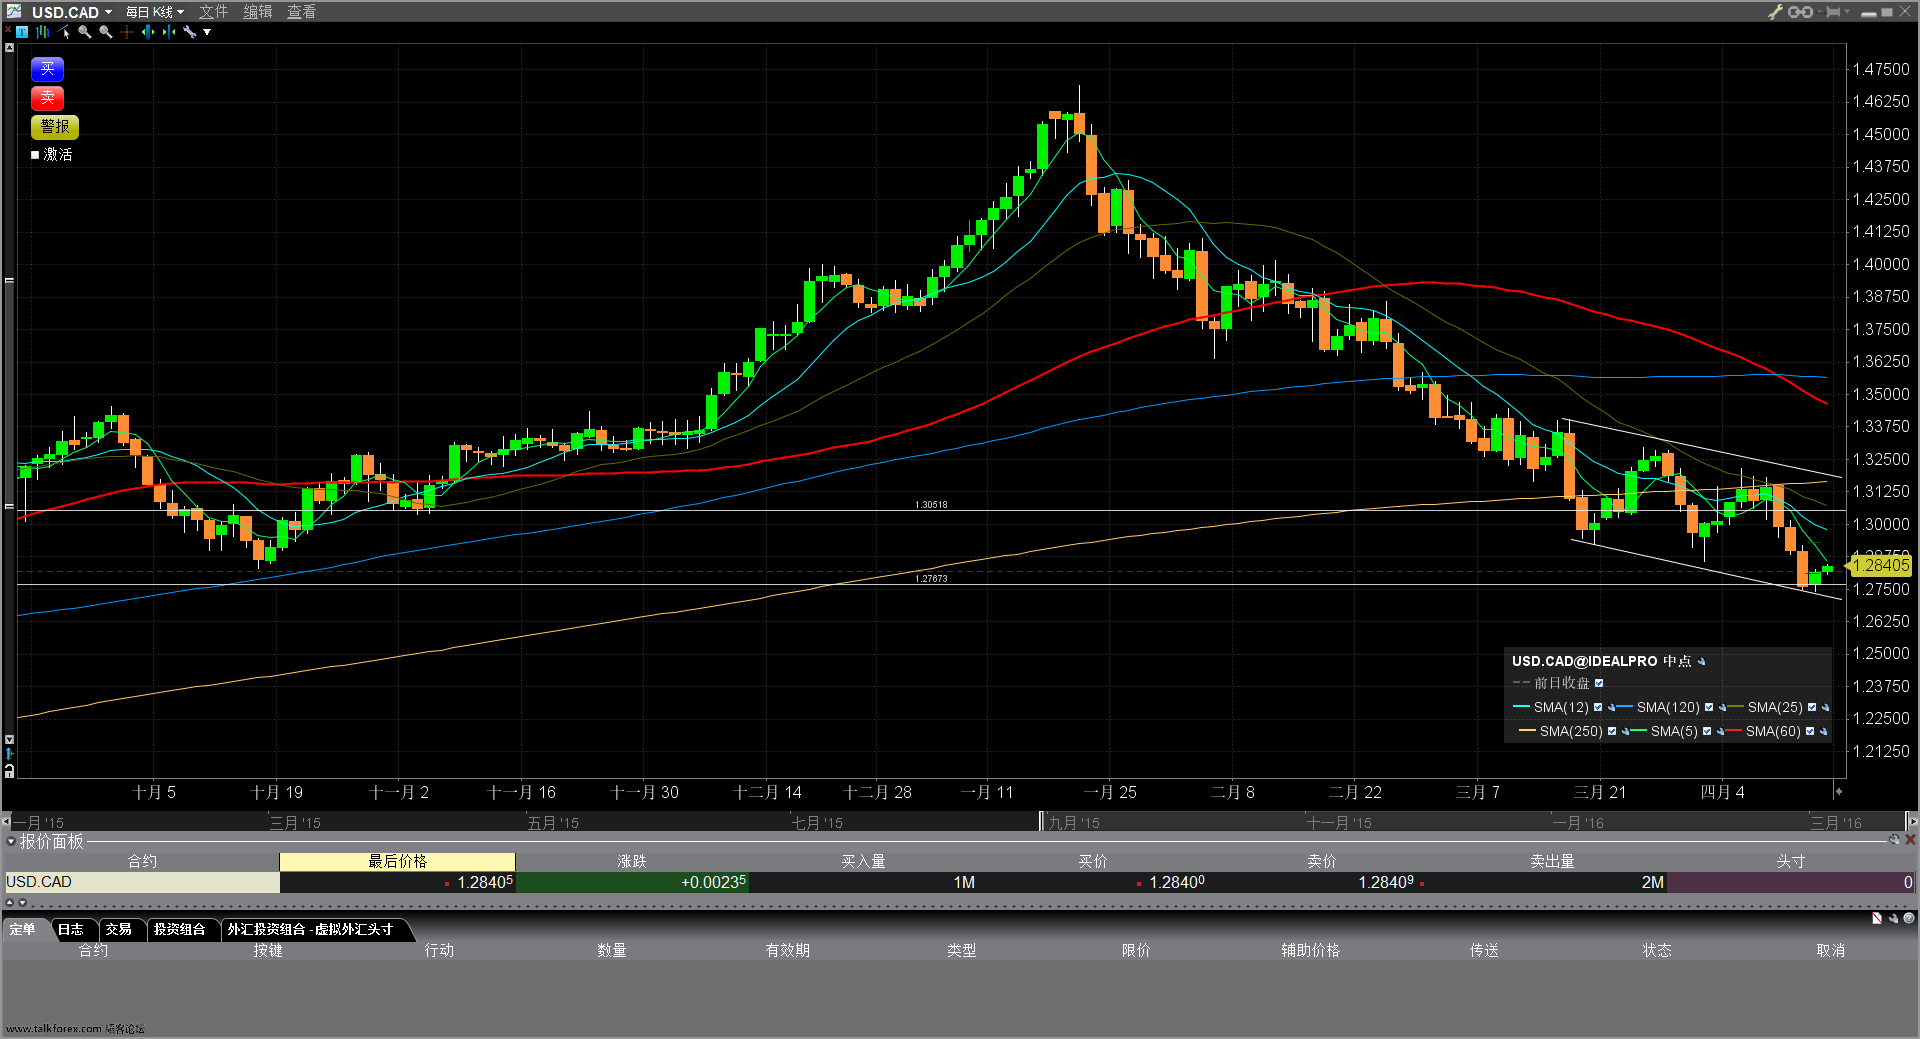Screen dimensions: 1920x1039
Task: Switch to the 投资组合 (Portfolio) tab
Action: coord(180,929)
